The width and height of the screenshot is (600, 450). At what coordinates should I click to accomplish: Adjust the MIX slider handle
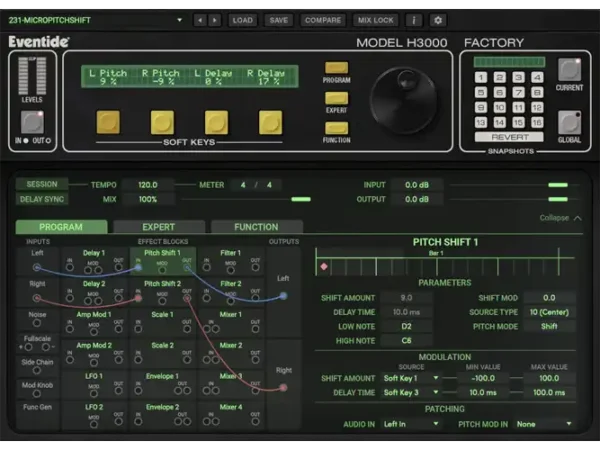tap(301, 199)
